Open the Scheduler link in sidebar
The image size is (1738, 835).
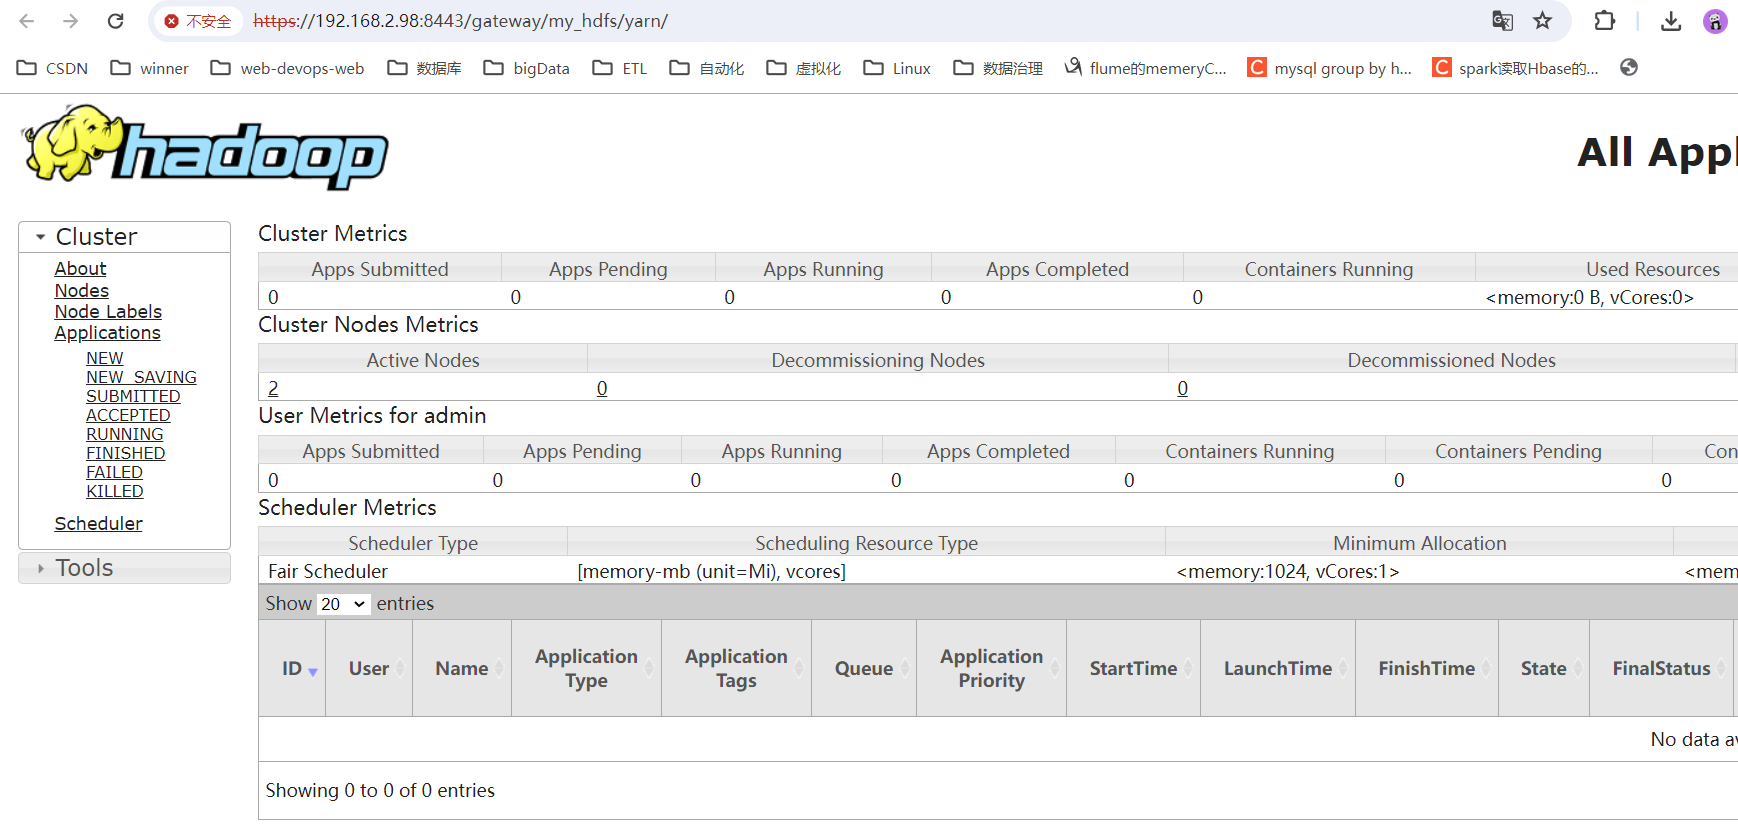click(98, 524)
